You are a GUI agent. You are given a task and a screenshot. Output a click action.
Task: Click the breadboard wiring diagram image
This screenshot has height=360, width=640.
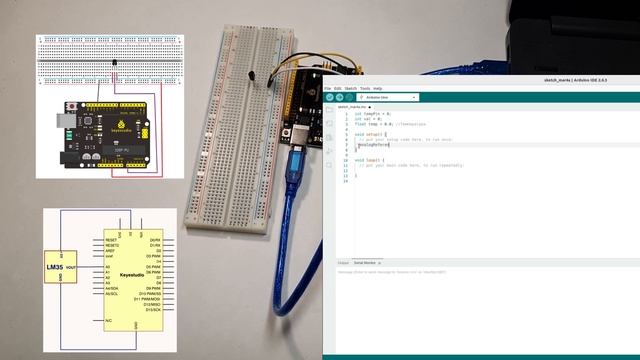[110, 107]
